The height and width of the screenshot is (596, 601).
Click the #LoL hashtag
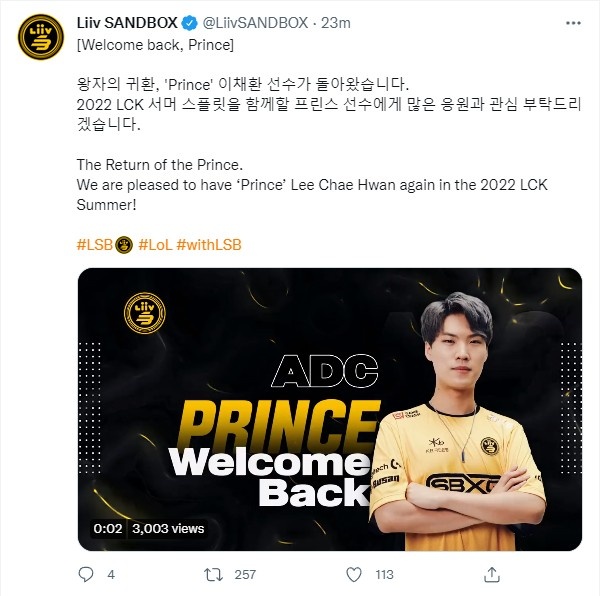tap(155, 245)
